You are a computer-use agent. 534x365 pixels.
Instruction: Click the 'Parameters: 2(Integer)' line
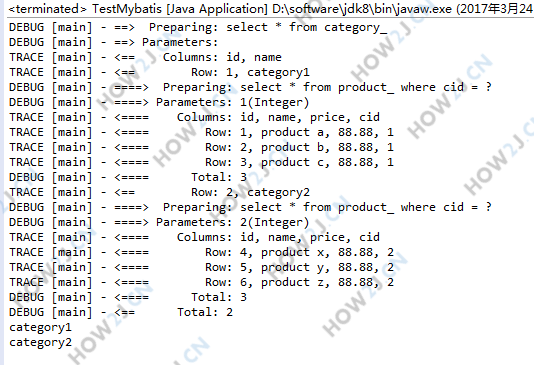click(x=159, y=222)
